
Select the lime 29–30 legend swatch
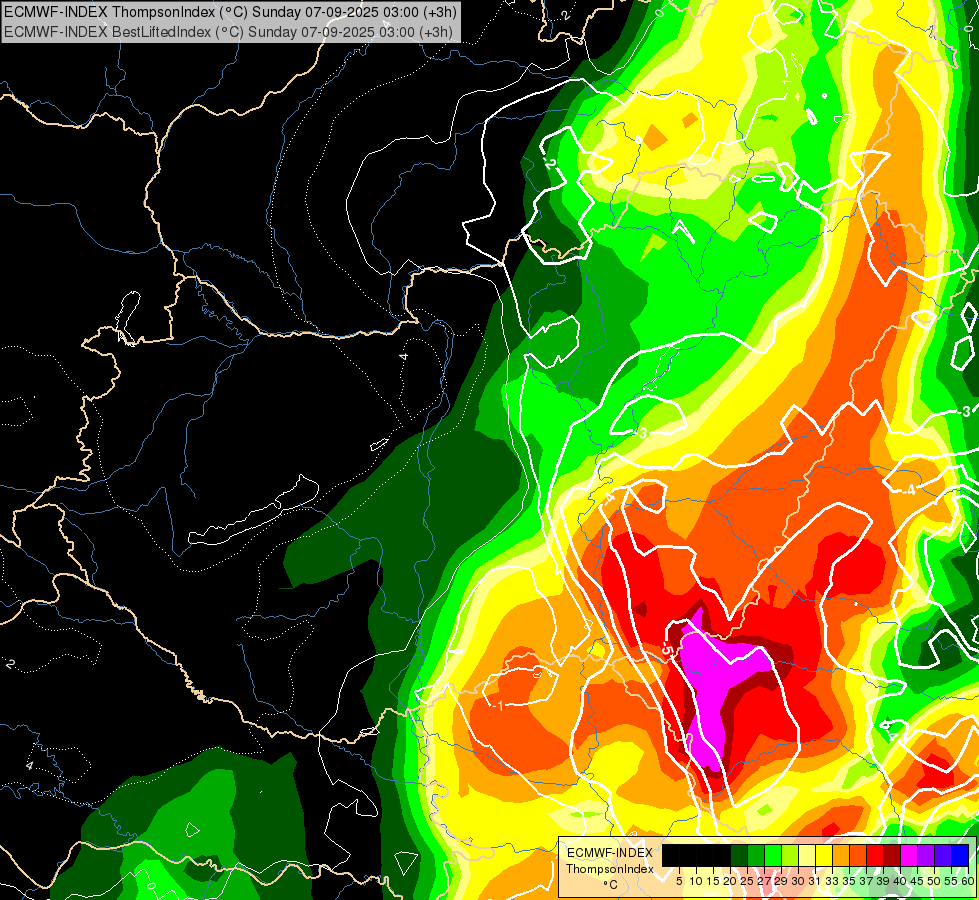[x=790, y=855]
